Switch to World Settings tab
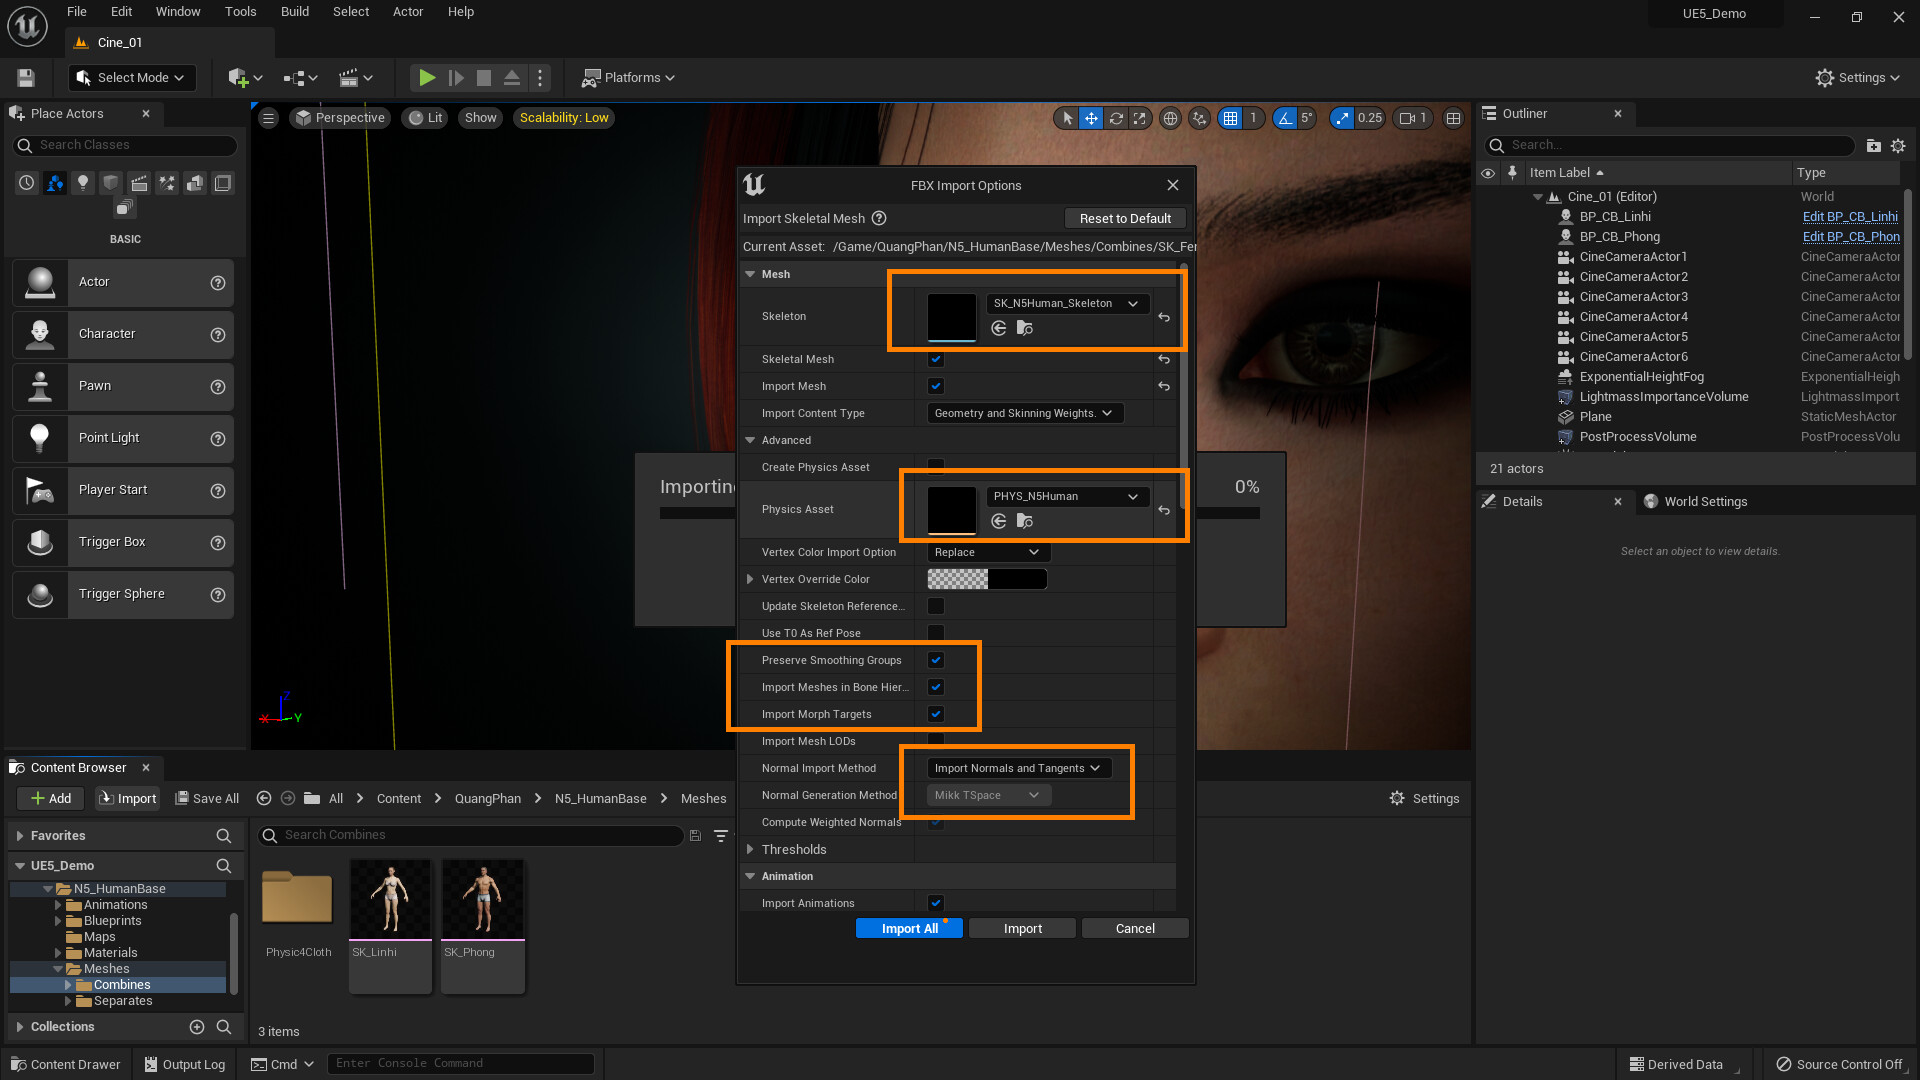Image resolution: width=1920 pixels, height=1080 pixels. [1704, 502]
